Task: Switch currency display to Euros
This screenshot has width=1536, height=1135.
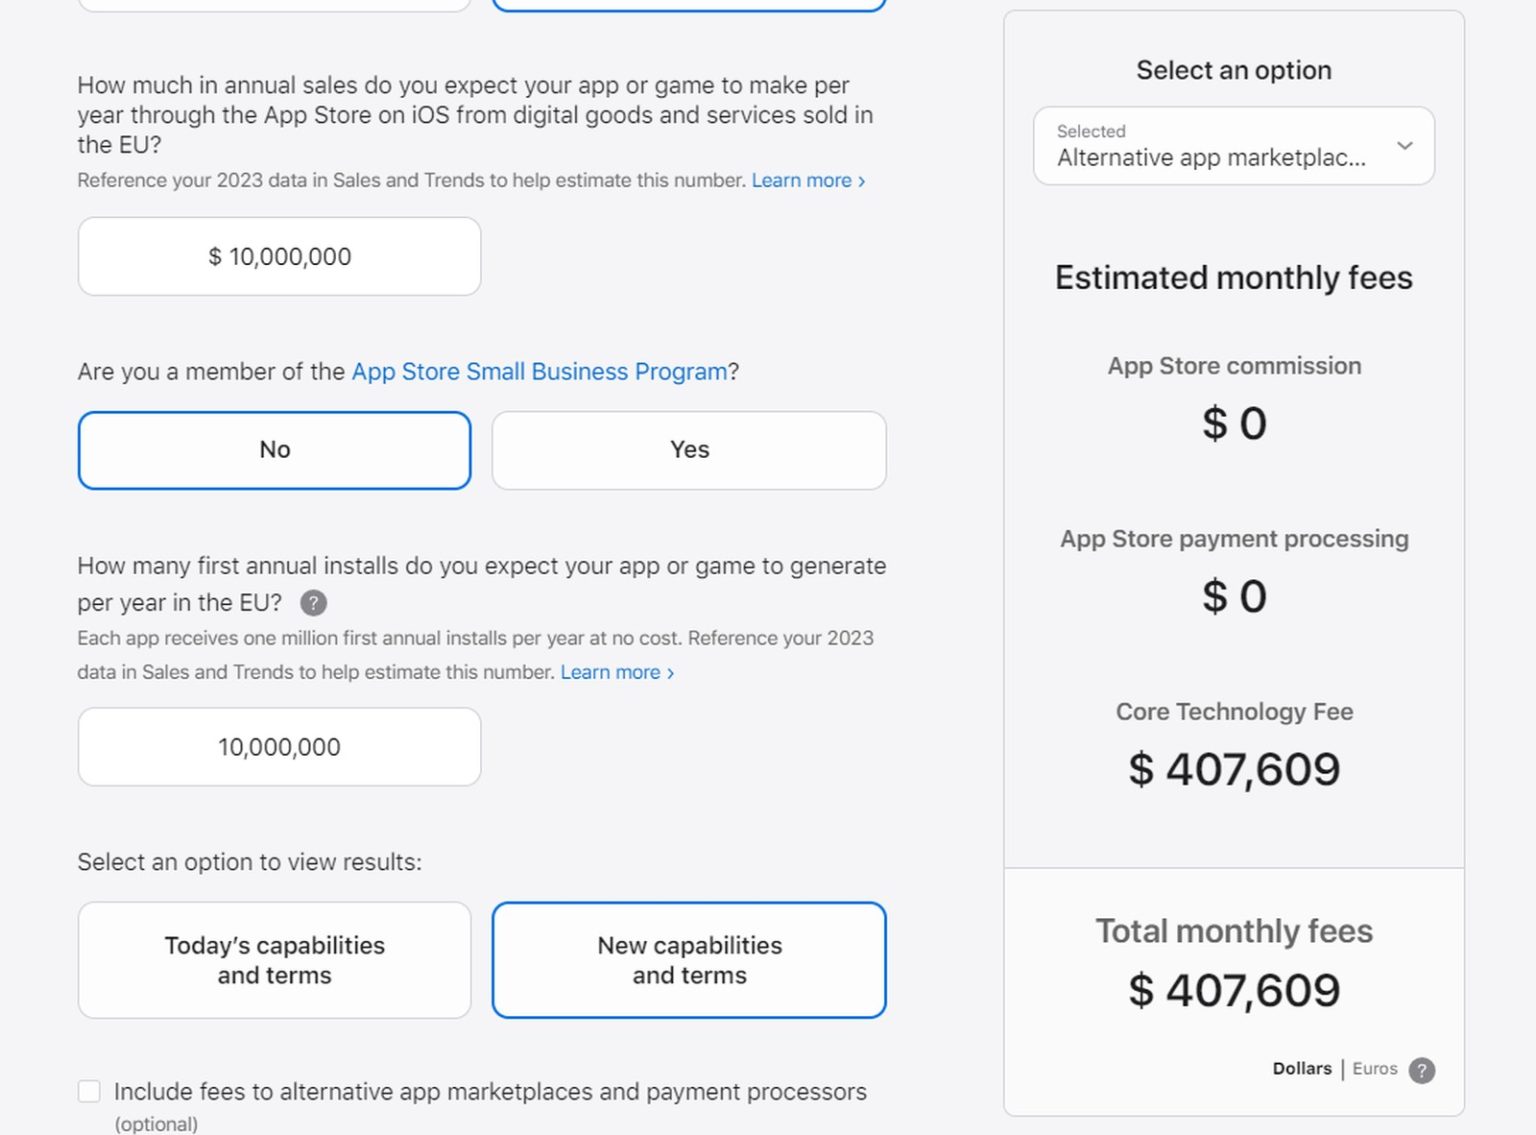Action: point(1374,1069)
